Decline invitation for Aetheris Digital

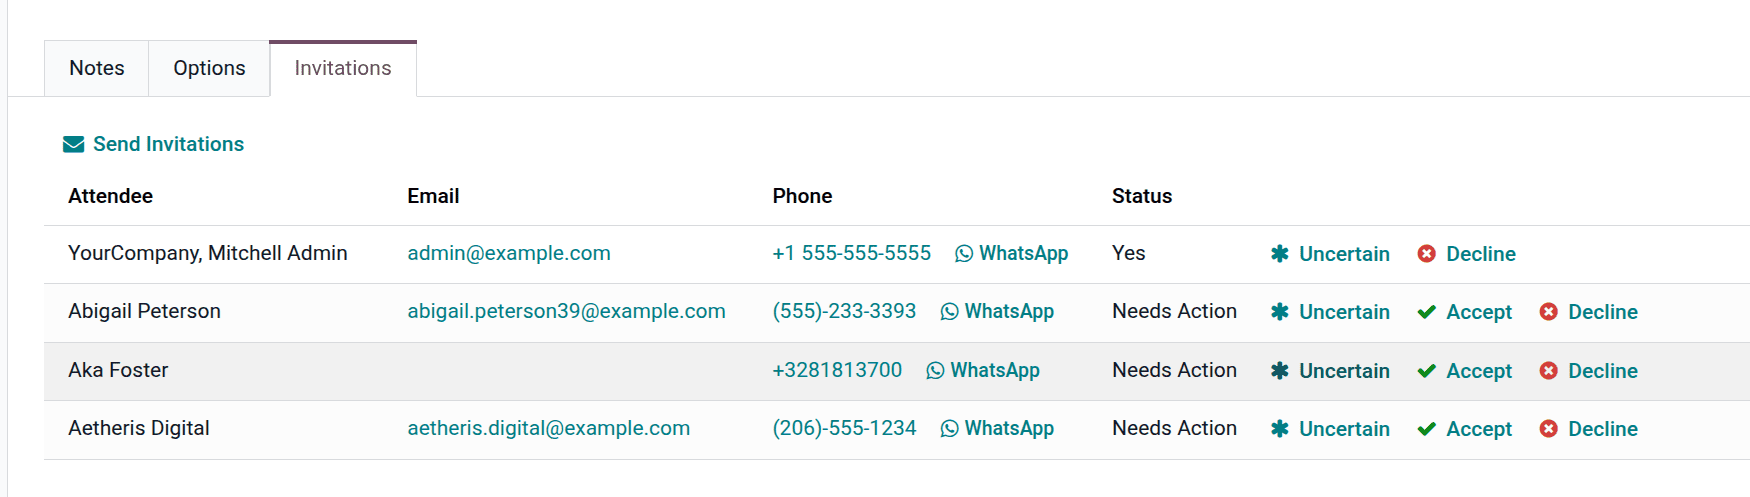click(x=1589, y=429)
